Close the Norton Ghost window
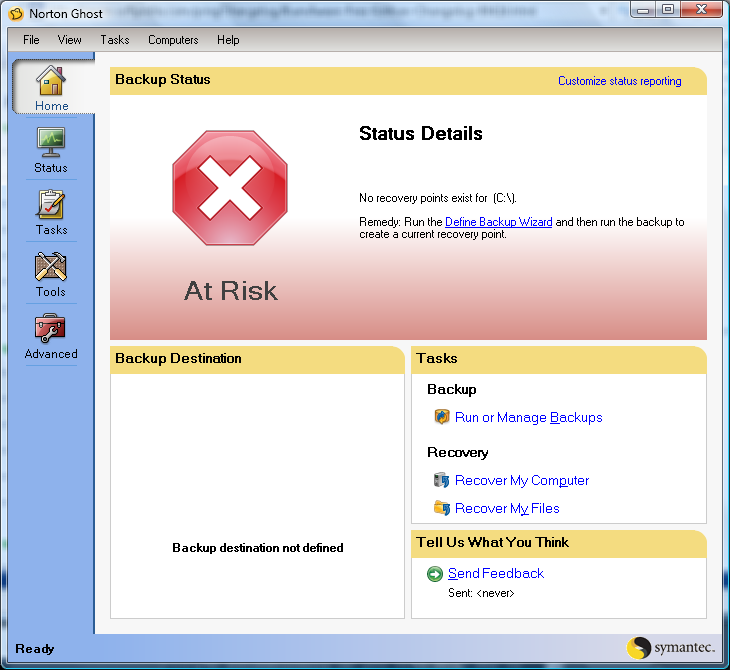730x670 pixels. point(702,10)
